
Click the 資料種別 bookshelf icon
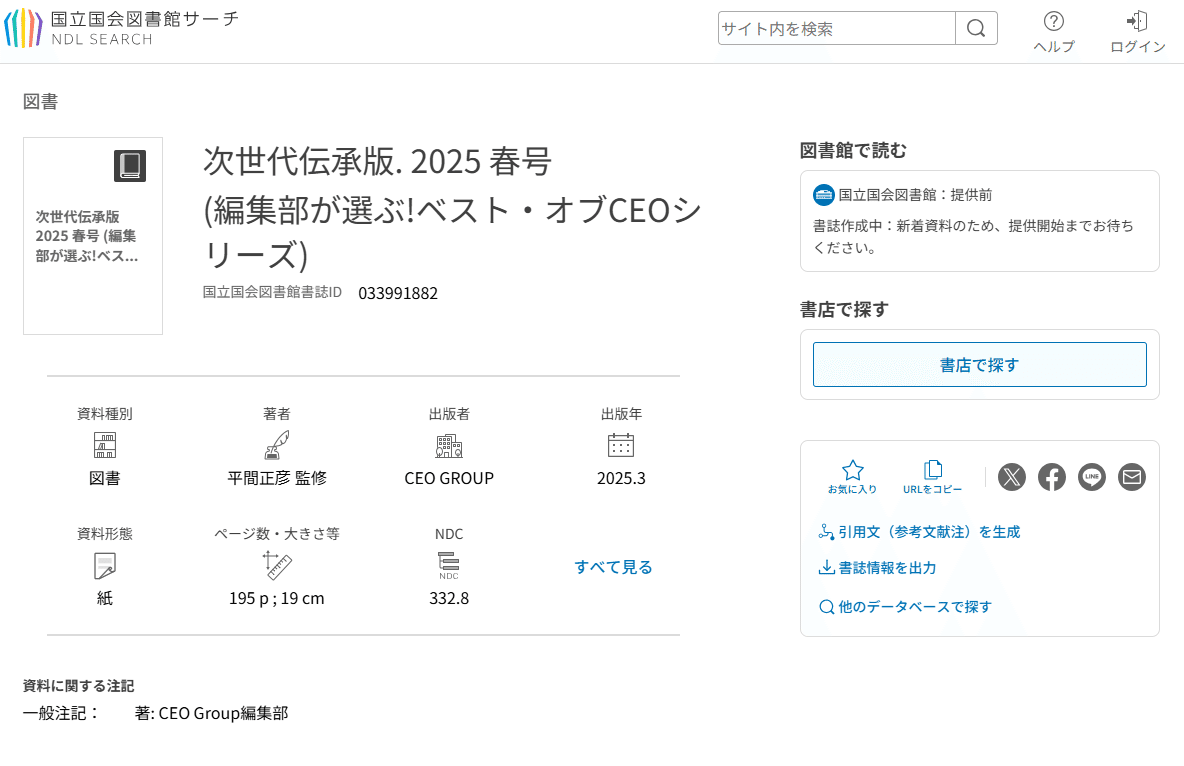click(105, 445)
